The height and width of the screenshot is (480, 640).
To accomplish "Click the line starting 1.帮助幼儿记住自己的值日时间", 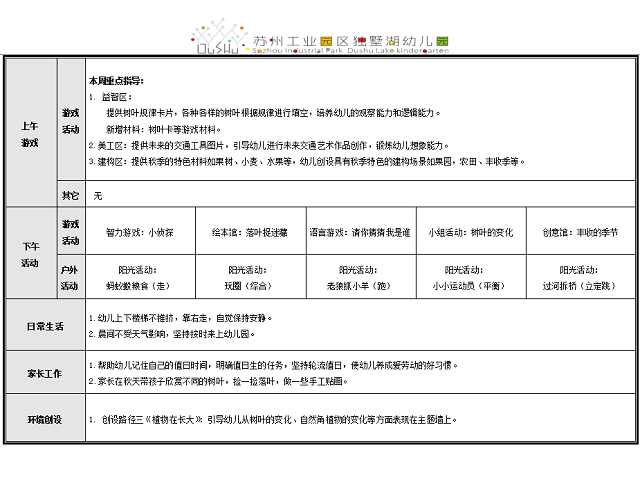I will tap(273, 365).
